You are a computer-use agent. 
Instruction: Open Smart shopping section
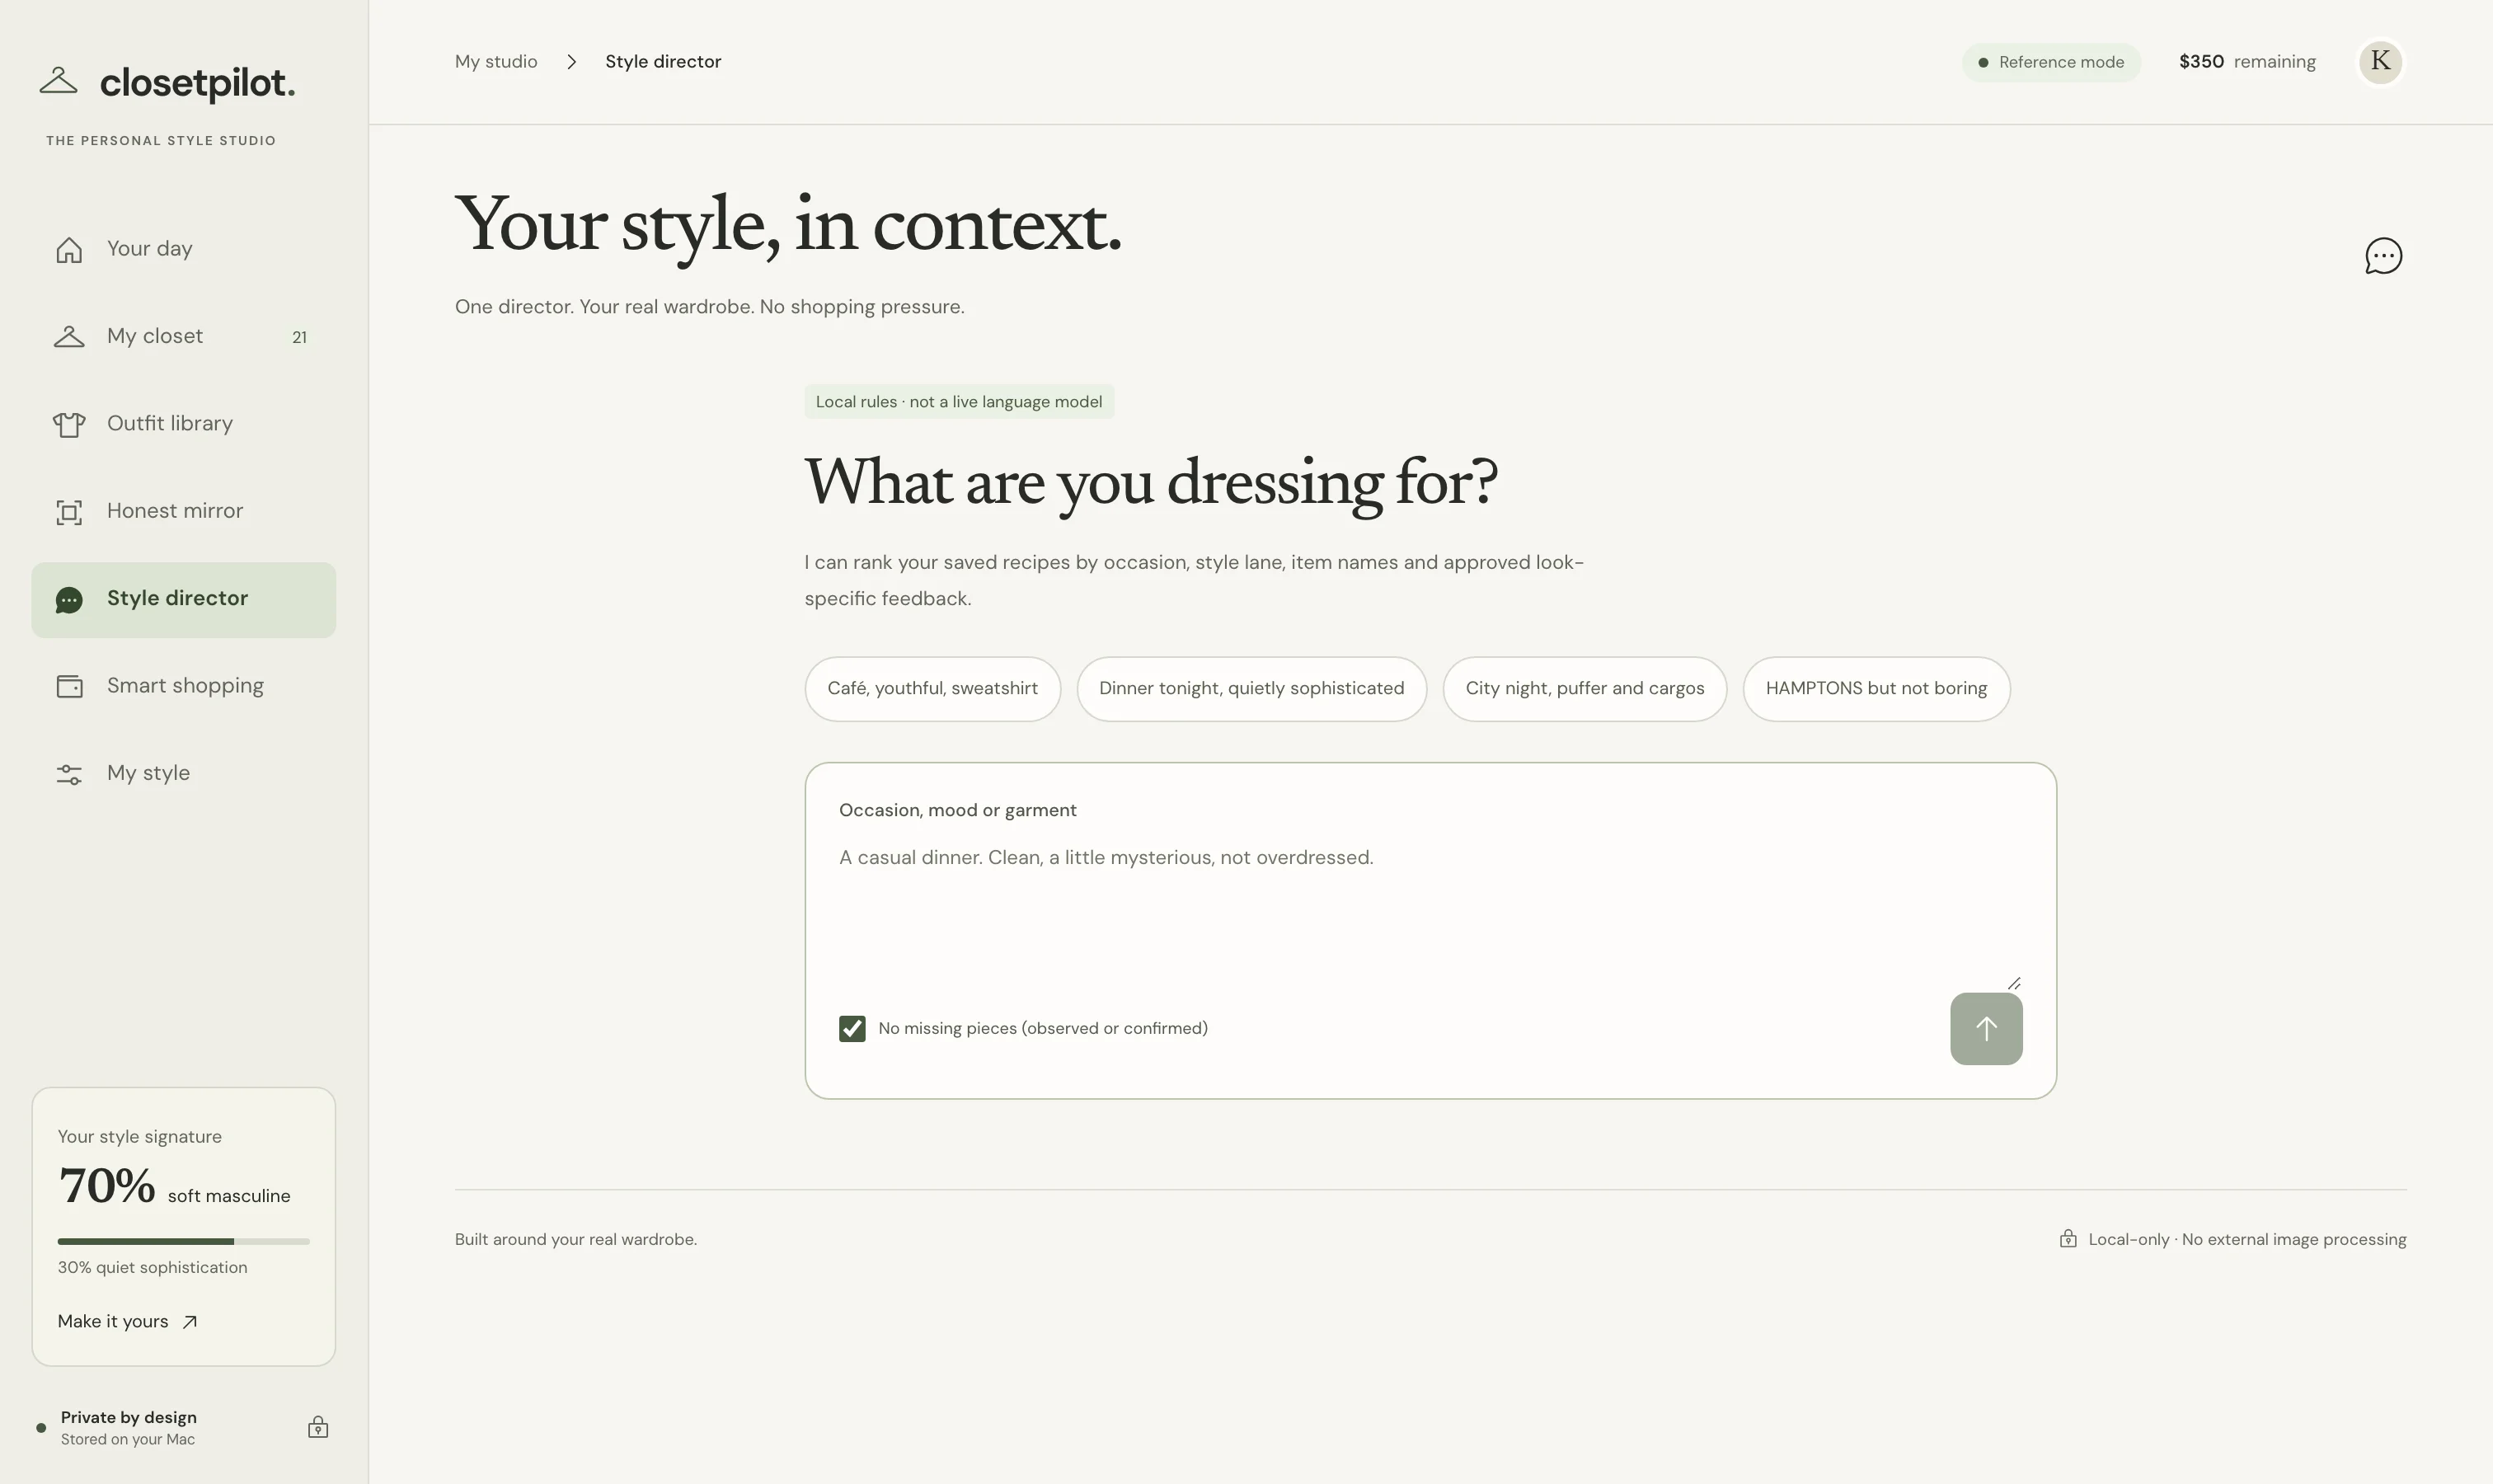tap(184, 686)
